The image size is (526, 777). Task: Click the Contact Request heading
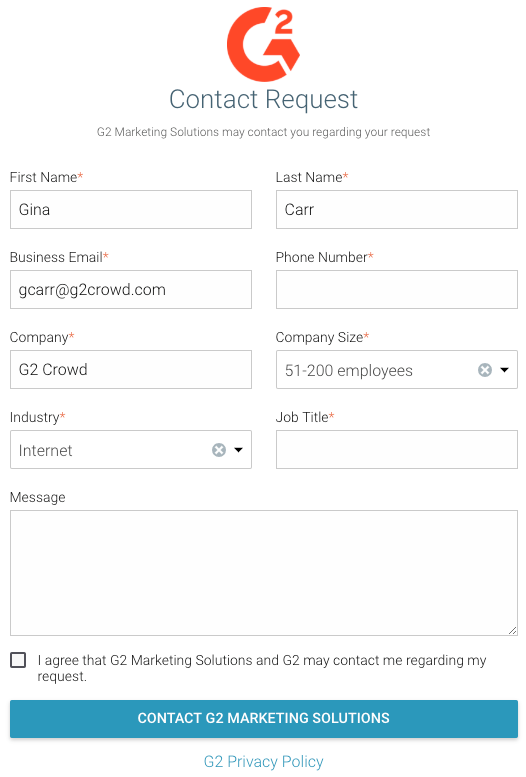pyautogui.click(x=263, y=99)
